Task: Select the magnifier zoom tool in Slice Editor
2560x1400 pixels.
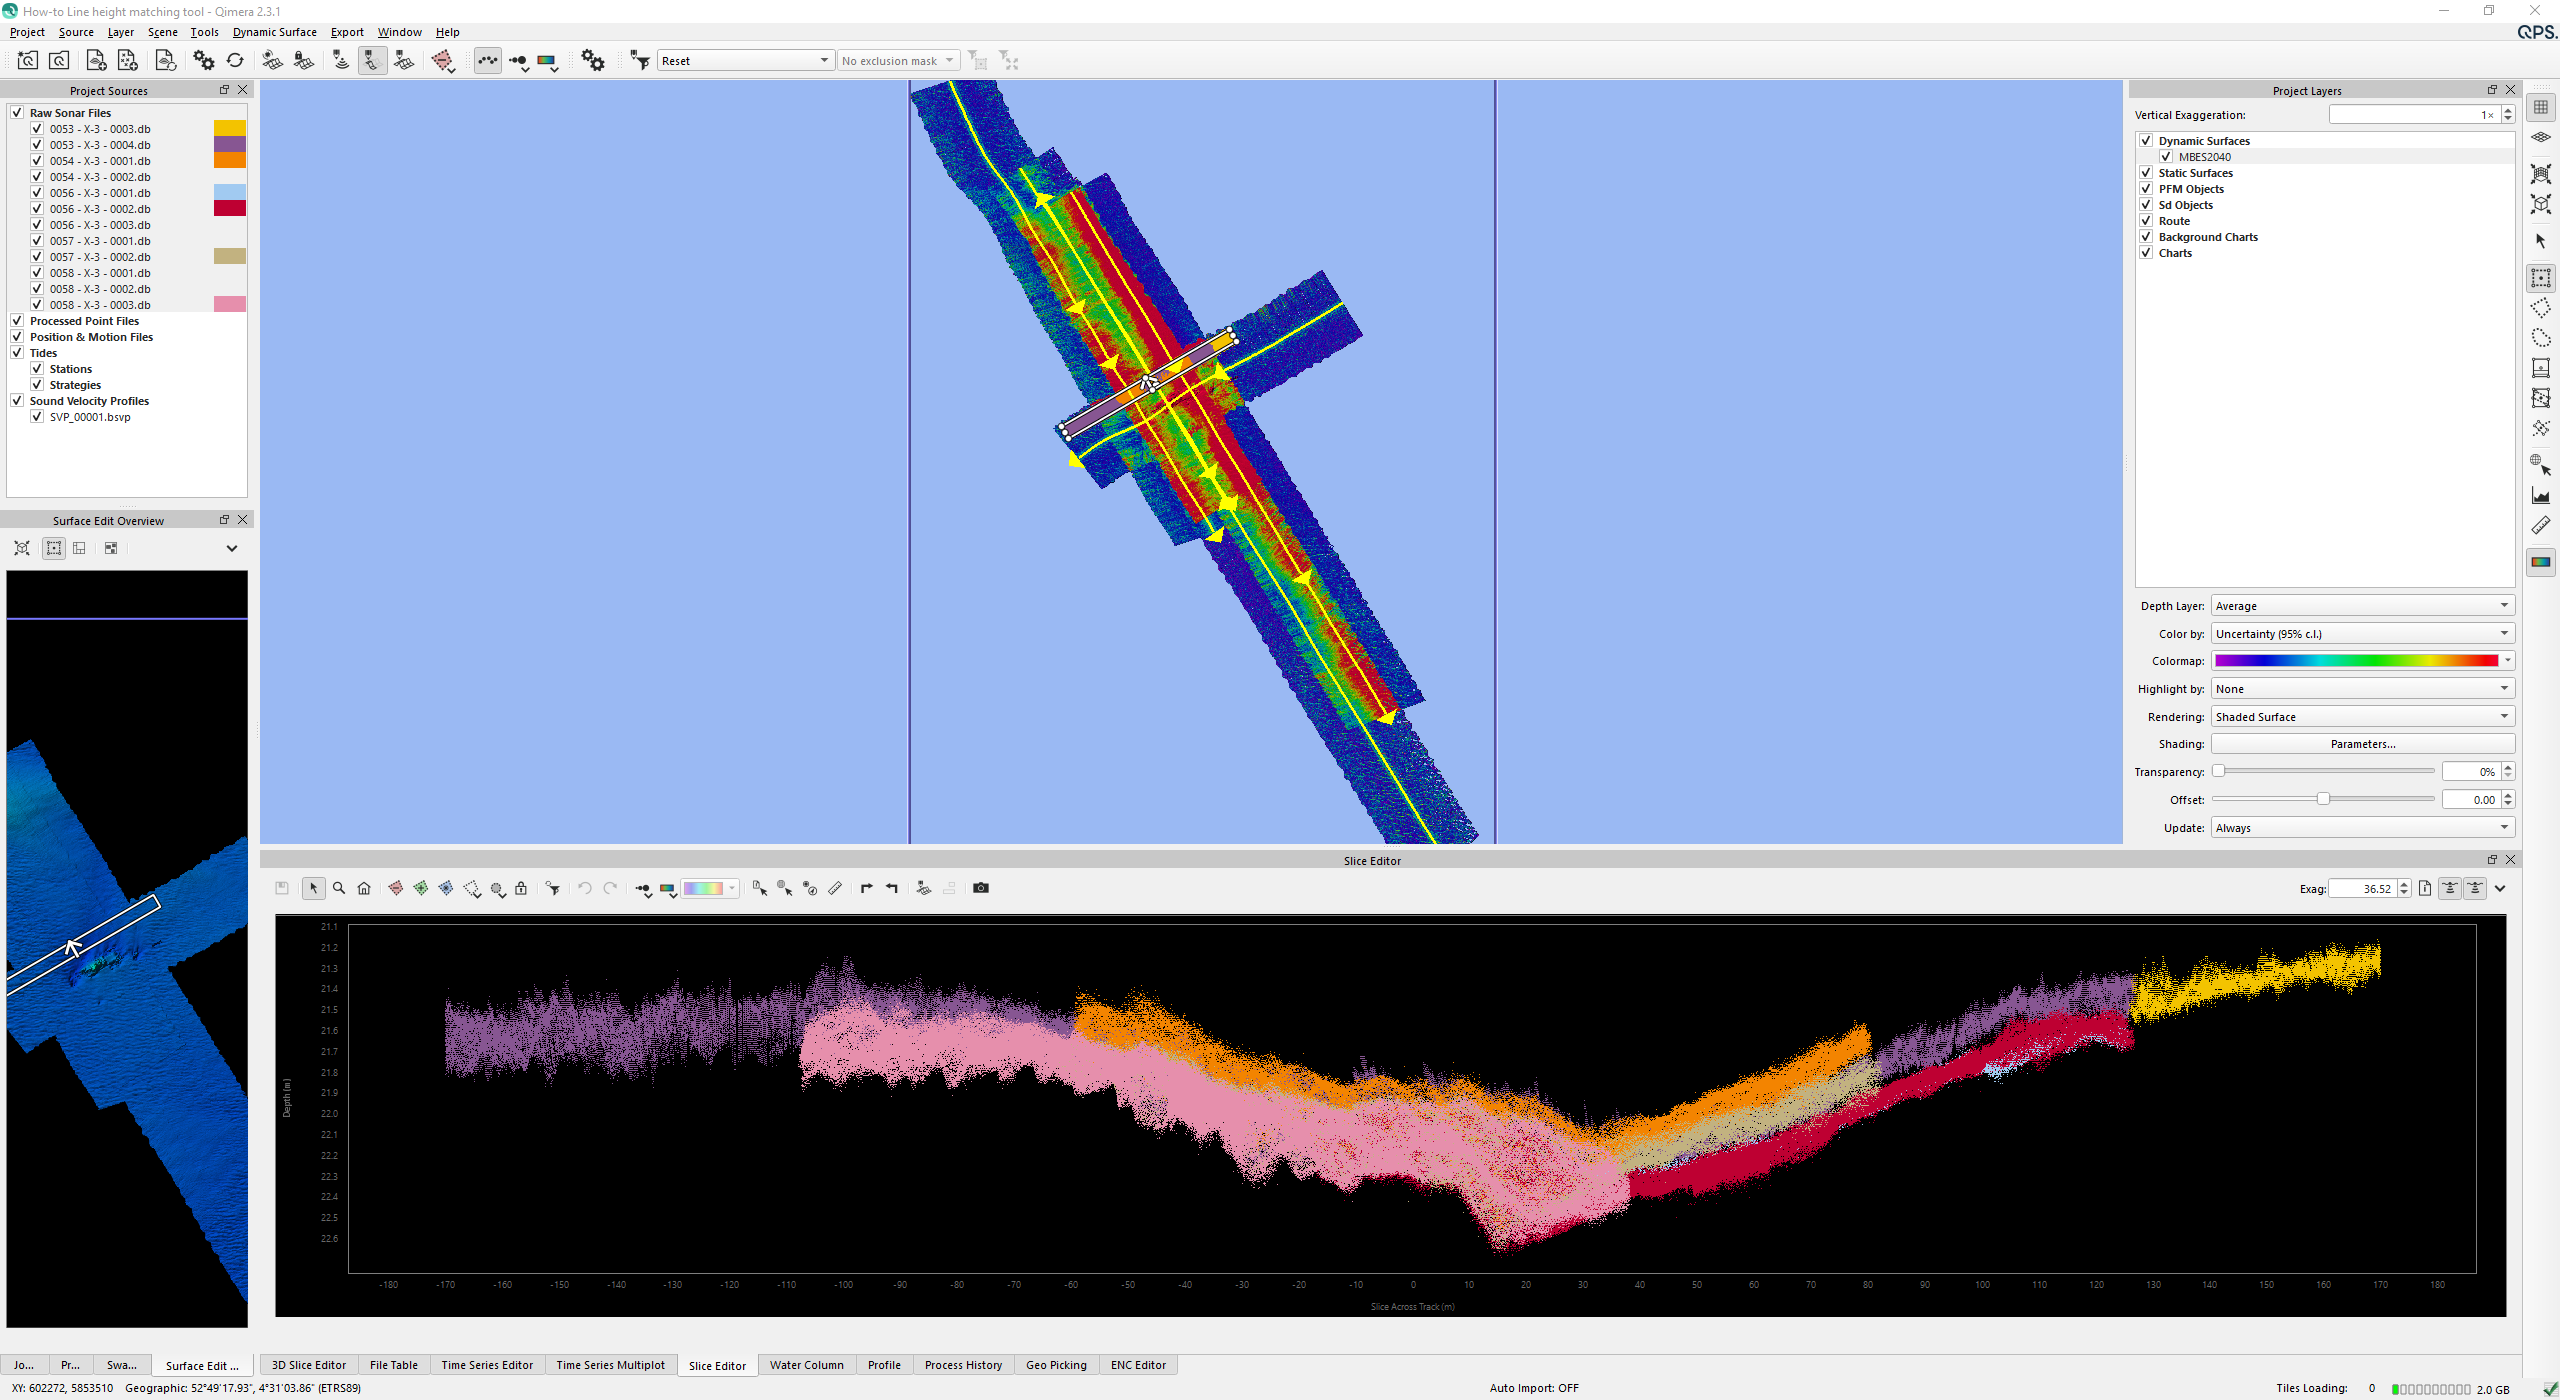Action: tap(339, 888)
